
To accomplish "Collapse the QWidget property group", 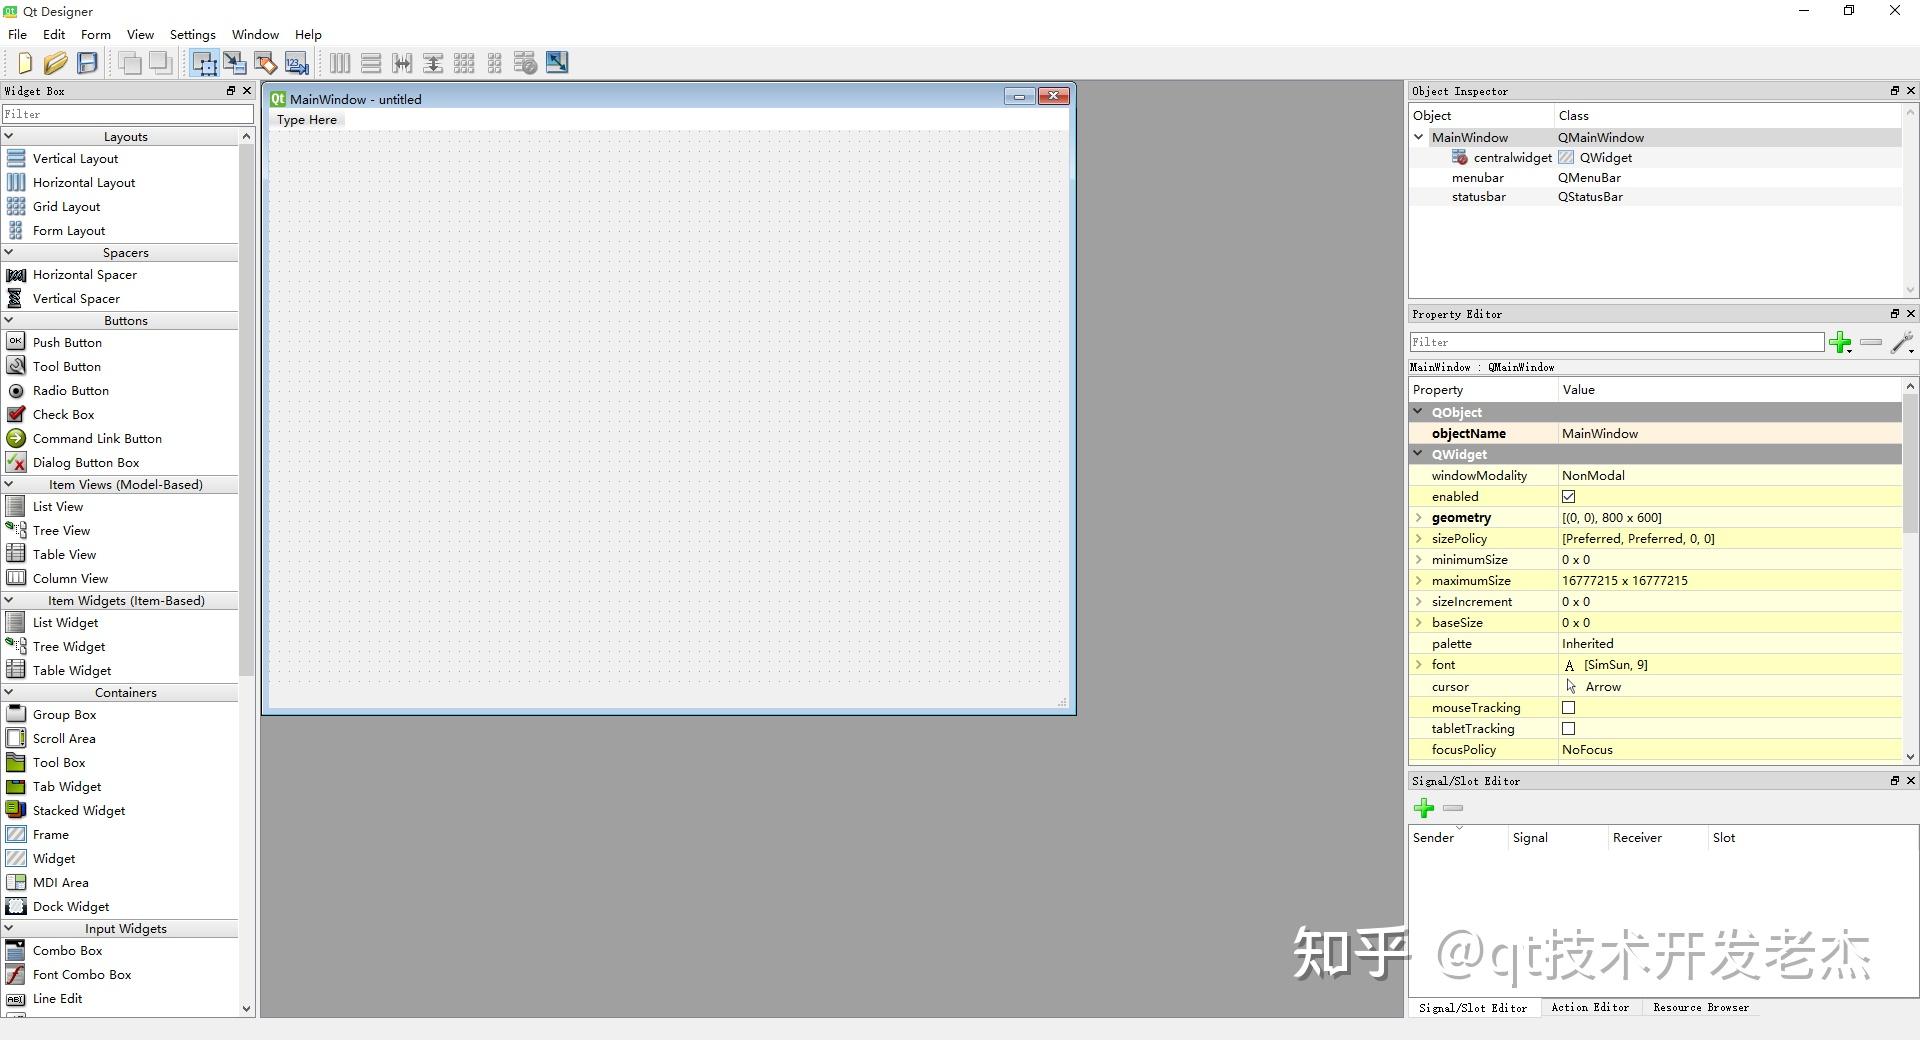I will 1419,454.
